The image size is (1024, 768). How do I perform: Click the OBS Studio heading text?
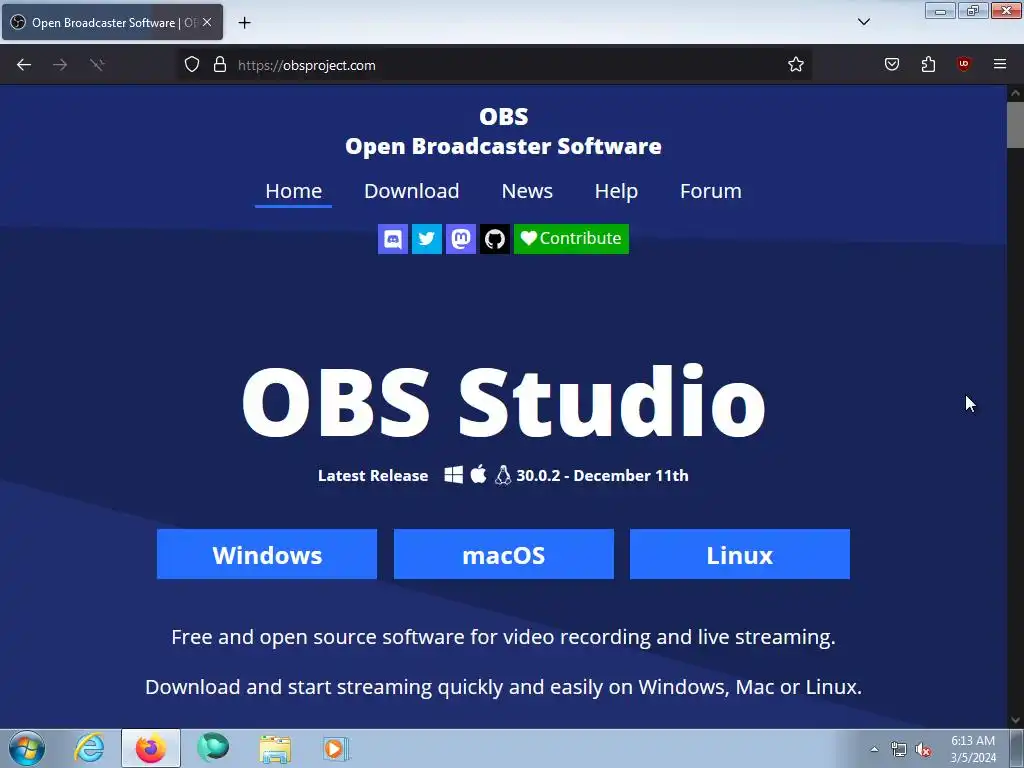tap(504, 400)
